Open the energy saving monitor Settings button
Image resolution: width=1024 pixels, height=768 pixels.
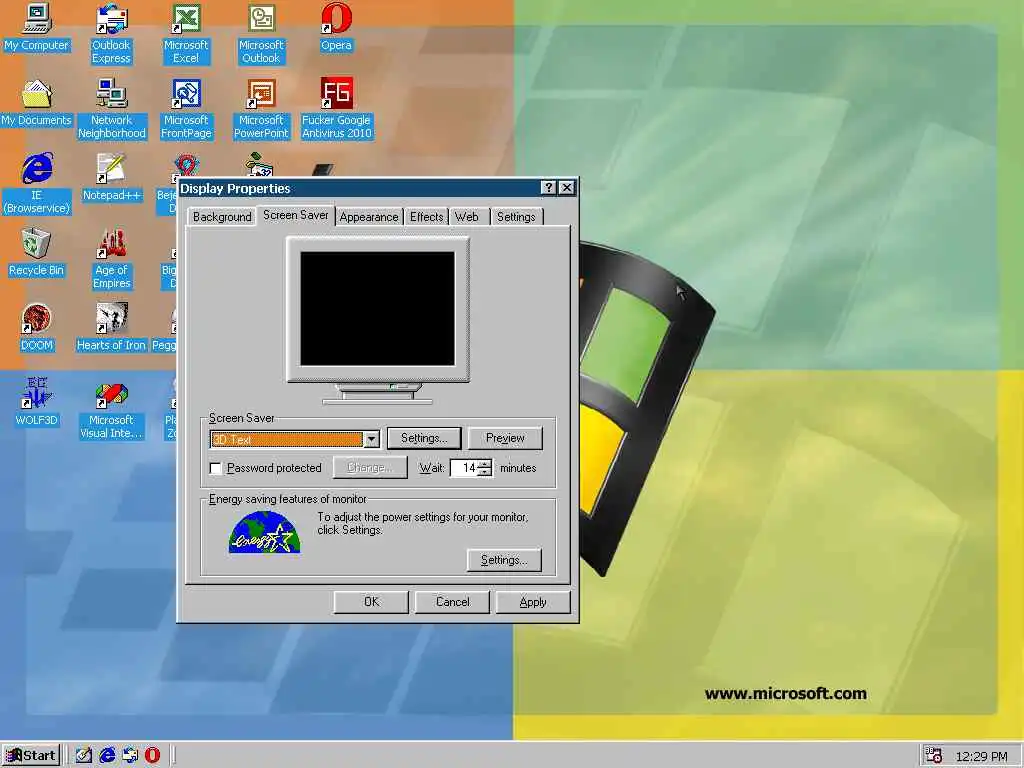(504, 560)
